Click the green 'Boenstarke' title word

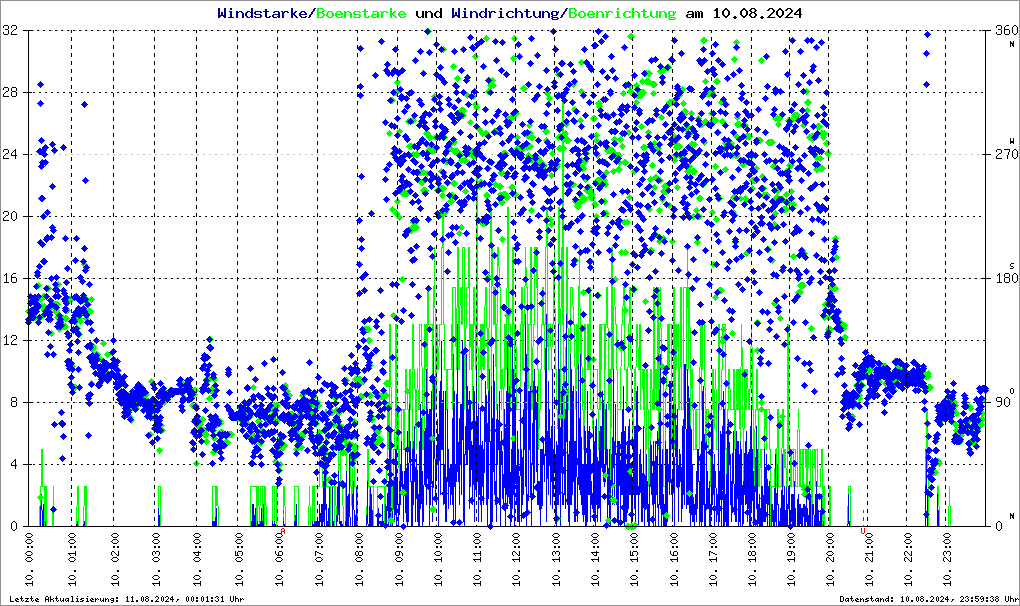click(x=361, y=14)
